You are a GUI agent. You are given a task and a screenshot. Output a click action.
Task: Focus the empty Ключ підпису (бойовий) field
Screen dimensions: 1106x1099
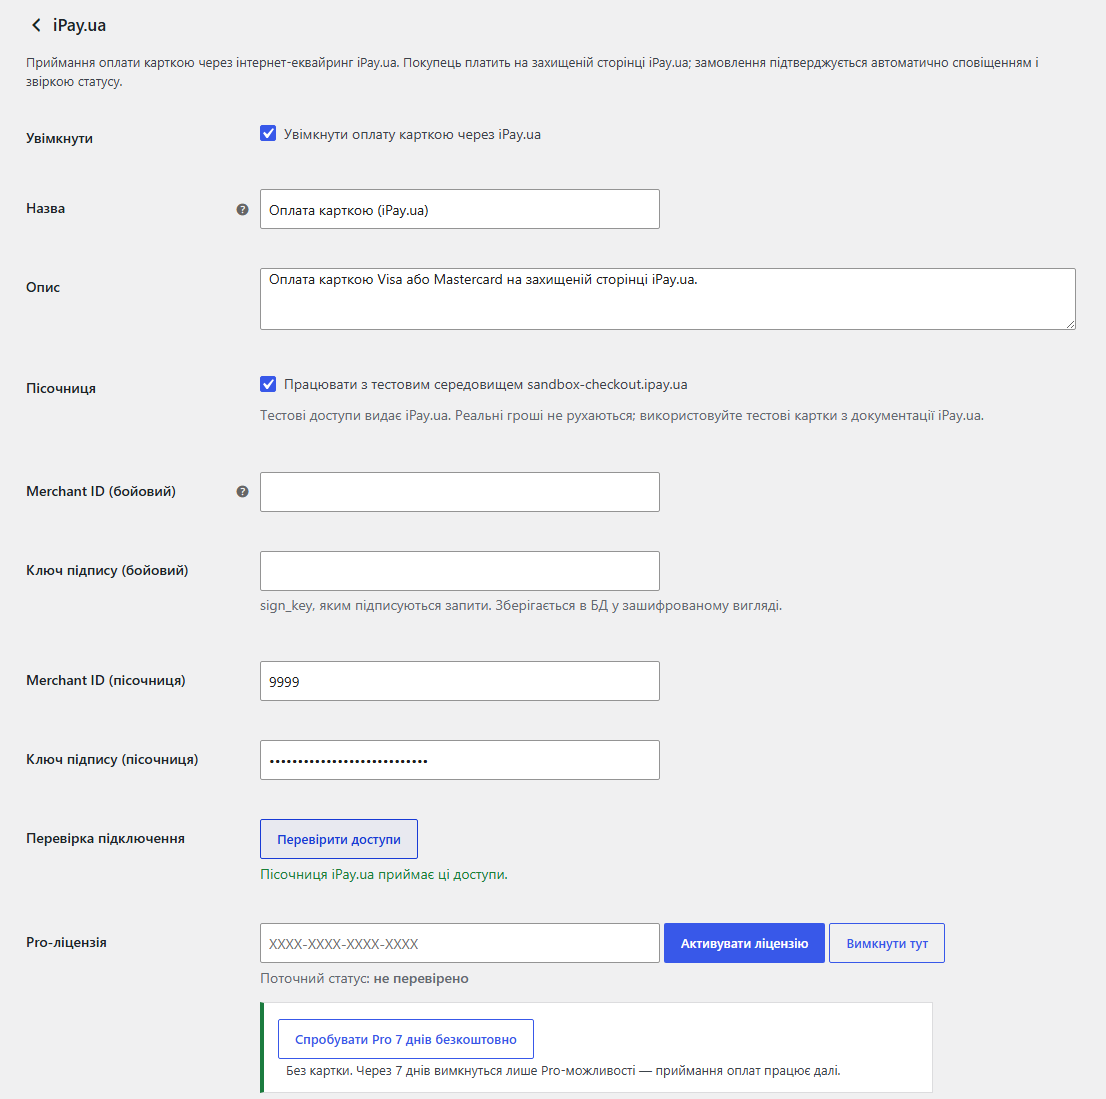tap(460, 571)
